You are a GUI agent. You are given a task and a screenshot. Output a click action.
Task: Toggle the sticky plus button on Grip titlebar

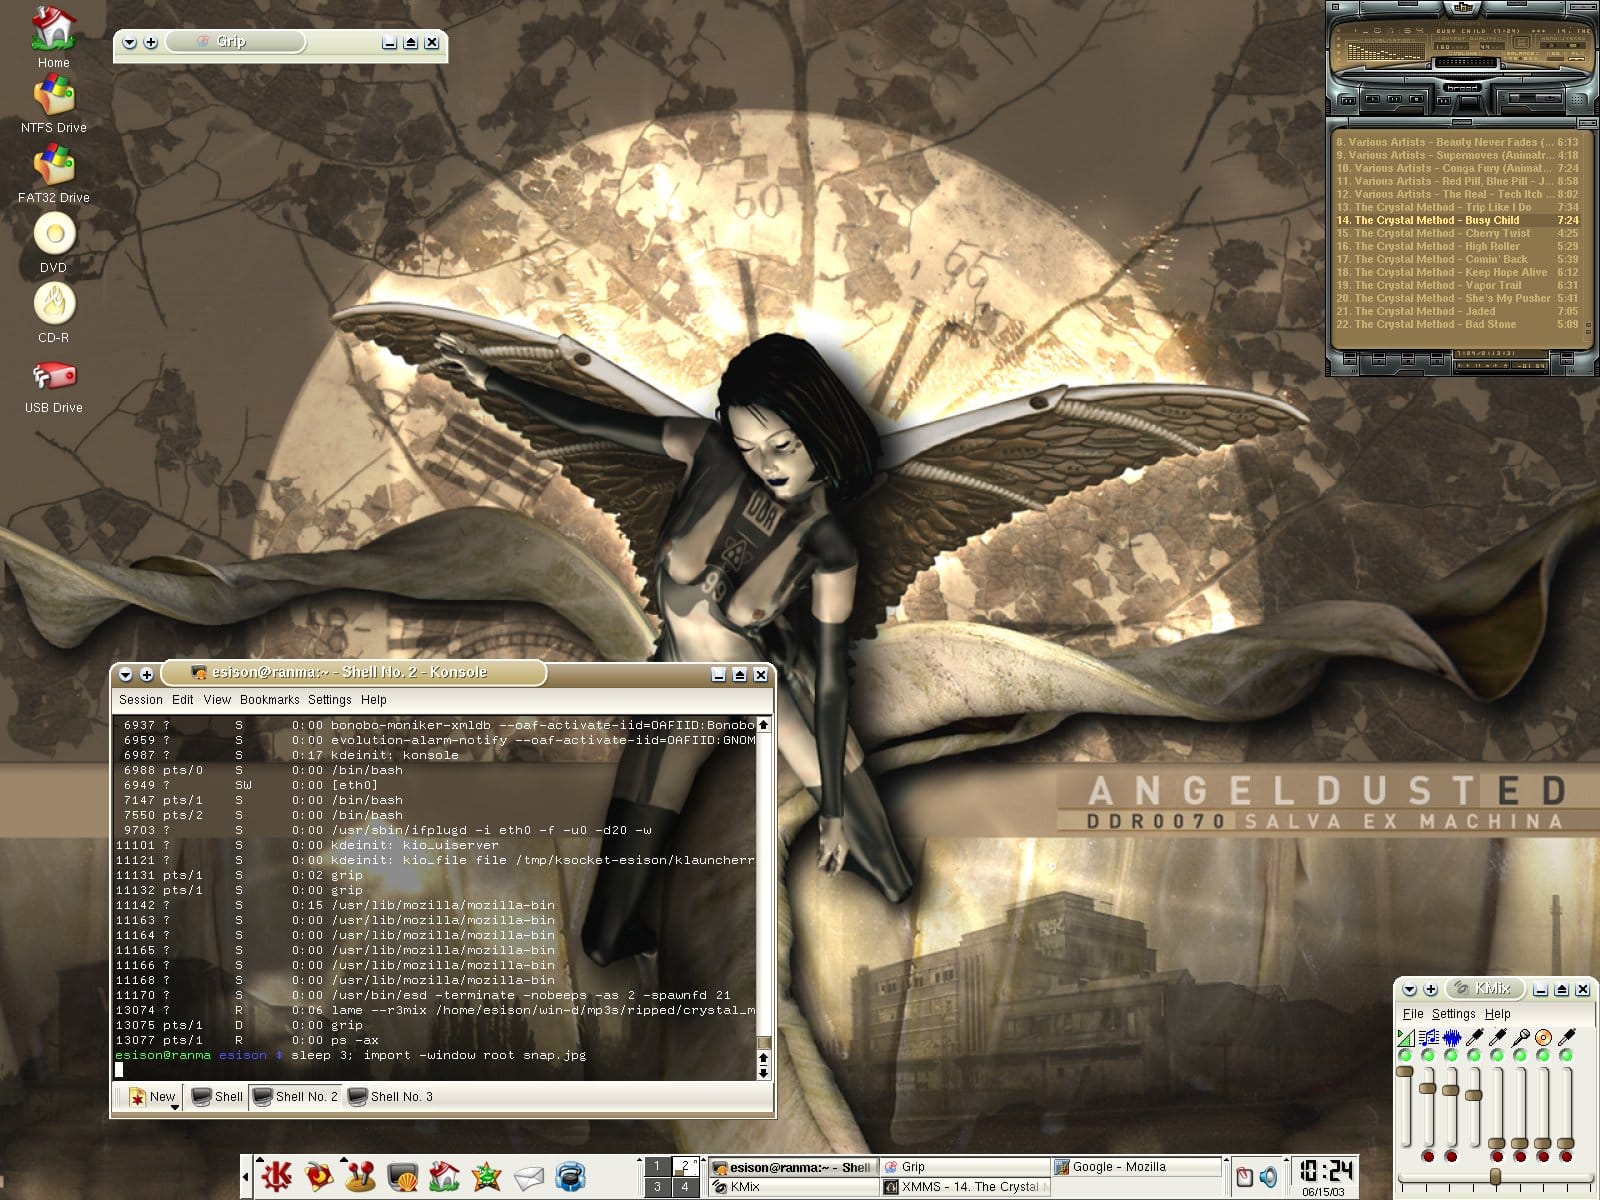(x=151, y=43)
